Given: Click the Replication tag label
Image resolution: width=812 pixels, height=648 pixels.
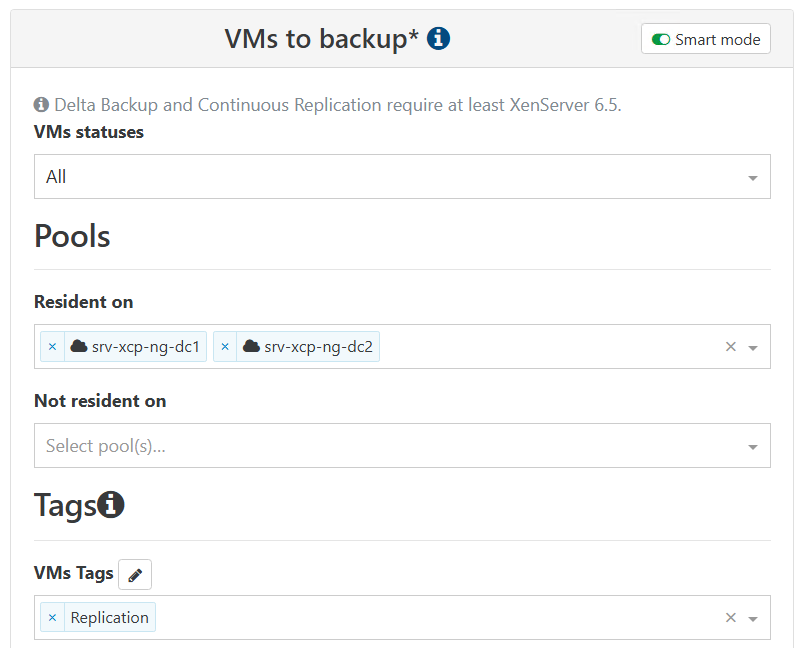Looking at the screenshot, I should [x=109, y=618].
